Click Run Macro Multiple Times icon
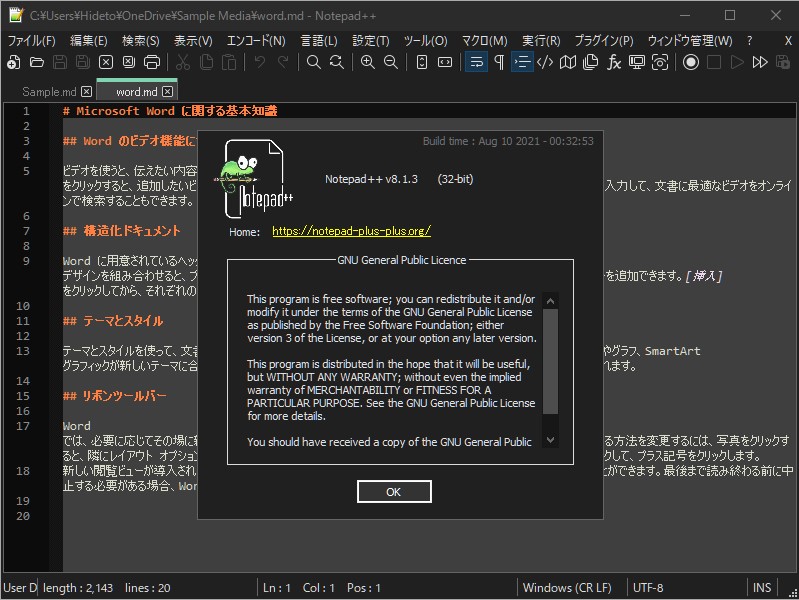 tap(760, 62)
